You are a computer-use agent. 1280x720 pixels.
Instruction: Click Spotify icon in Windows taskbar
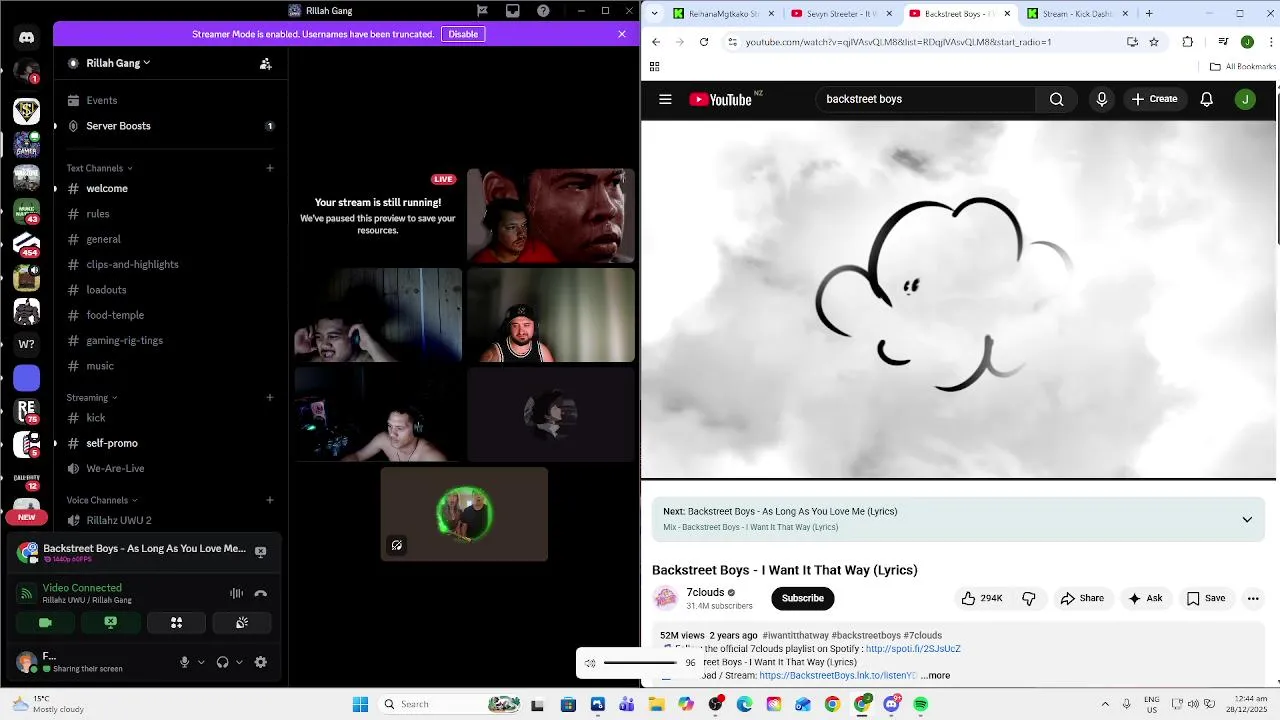click(920, 704)
